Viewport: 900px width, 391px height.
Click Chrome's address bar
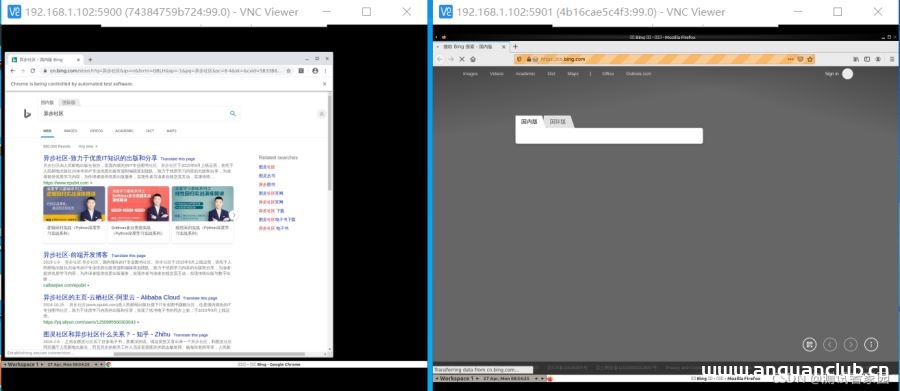click(166, 71)
